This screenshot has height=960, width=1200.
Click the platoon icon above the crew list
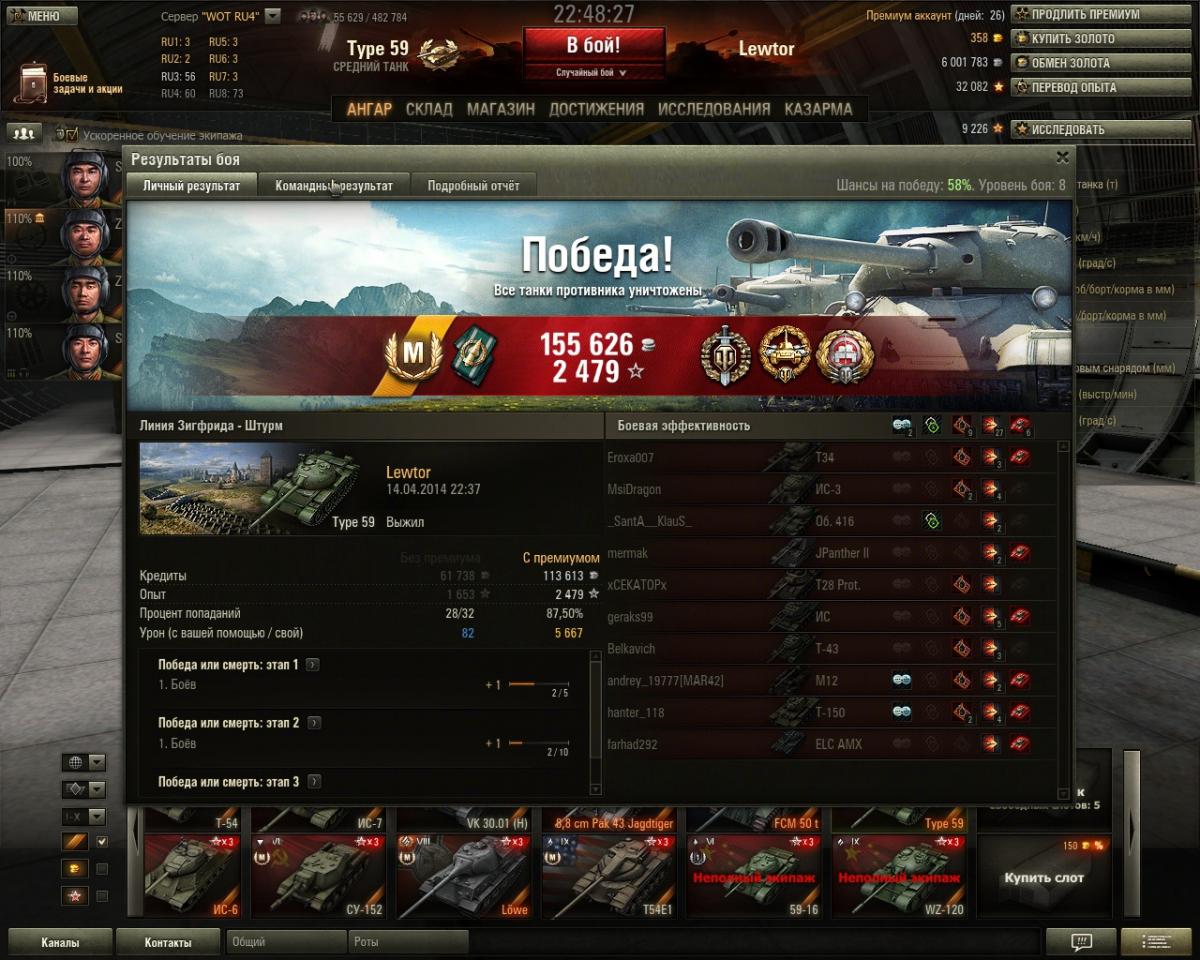coord(24,132)
